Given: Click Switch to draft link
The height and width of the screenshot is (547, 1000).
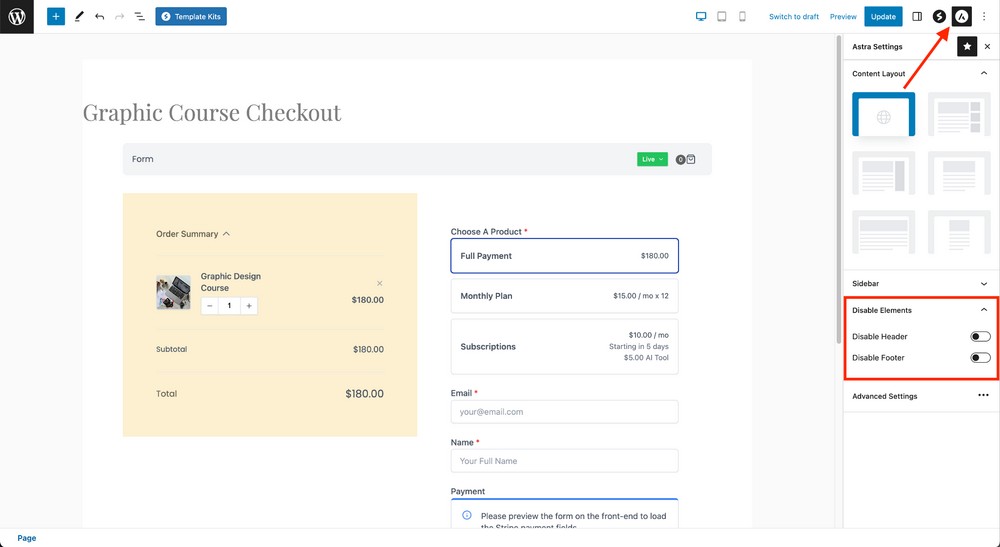Looking at the screenshot, I should coord(794,17).
